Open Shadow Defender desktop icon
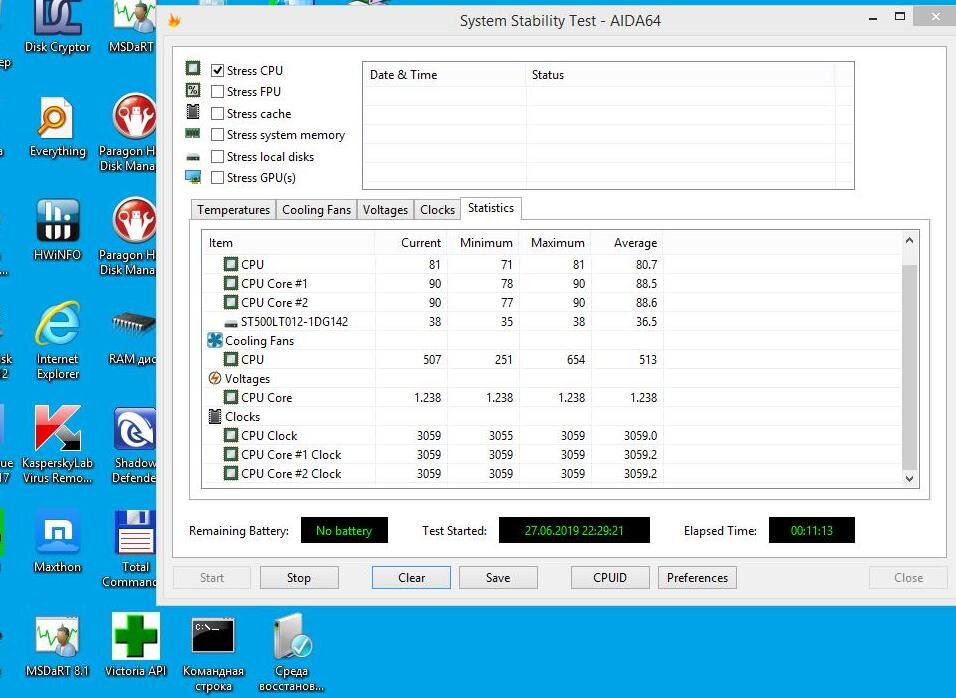The height and width of the screenshot is (698, 956). 135,445
